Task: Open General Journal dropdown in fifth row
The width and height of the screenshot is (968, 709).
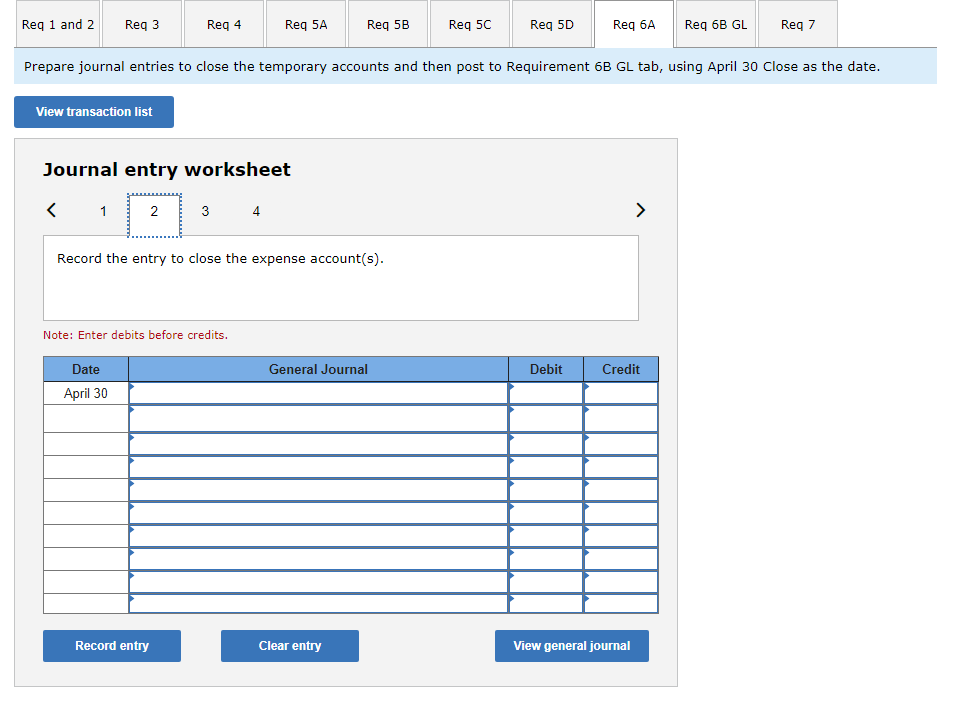Action: (x=319, y=490)
